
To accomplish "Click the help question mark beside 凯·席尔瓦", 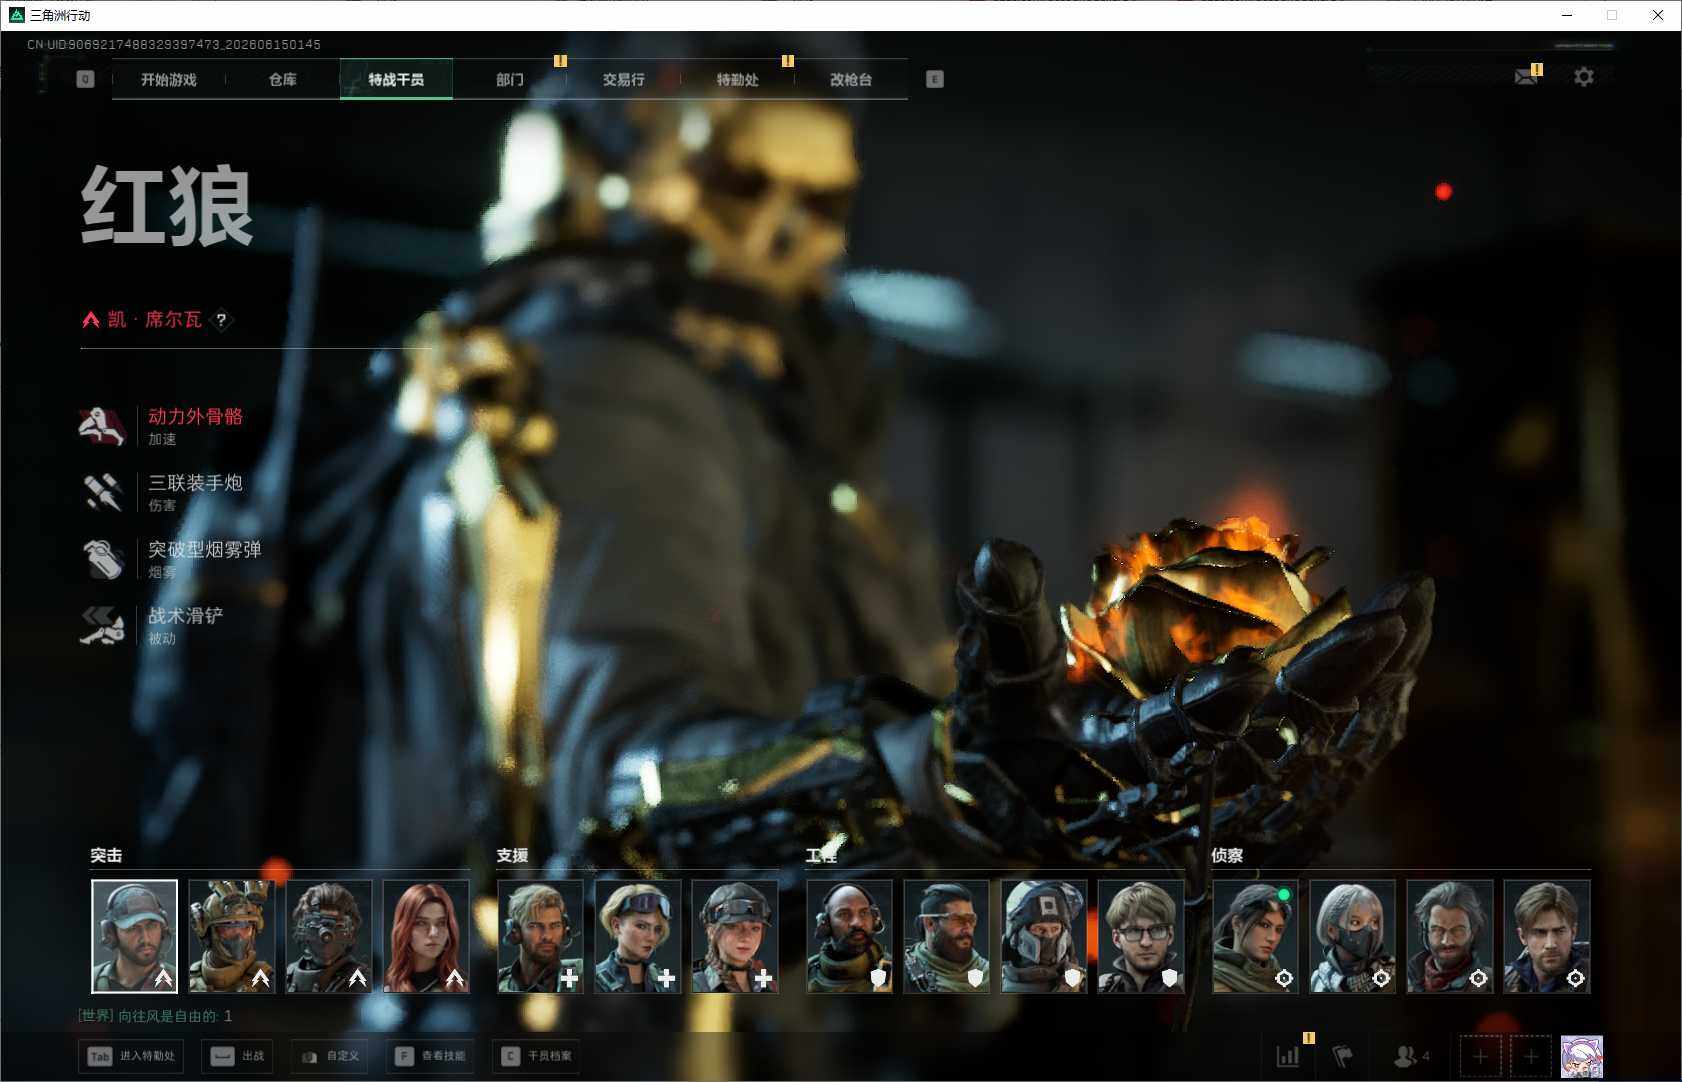I will [x=221, y=320].
